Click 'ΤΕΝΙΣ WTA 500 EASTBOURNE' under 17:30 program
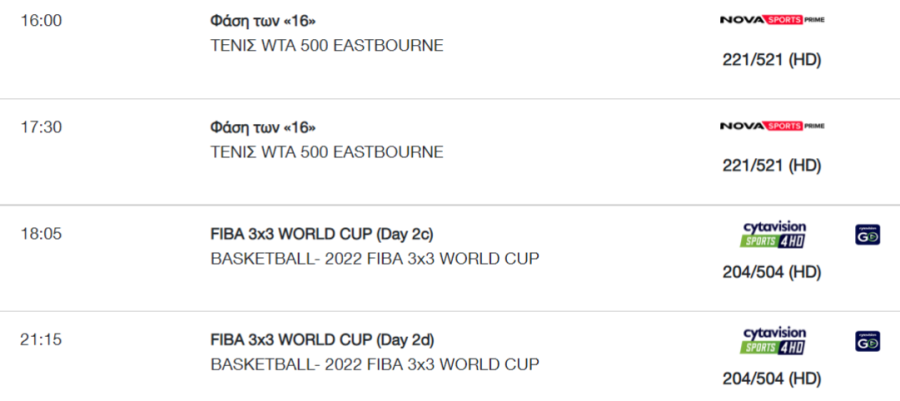Viewport: 900px width, 401px height. click(x=327, y=152)
